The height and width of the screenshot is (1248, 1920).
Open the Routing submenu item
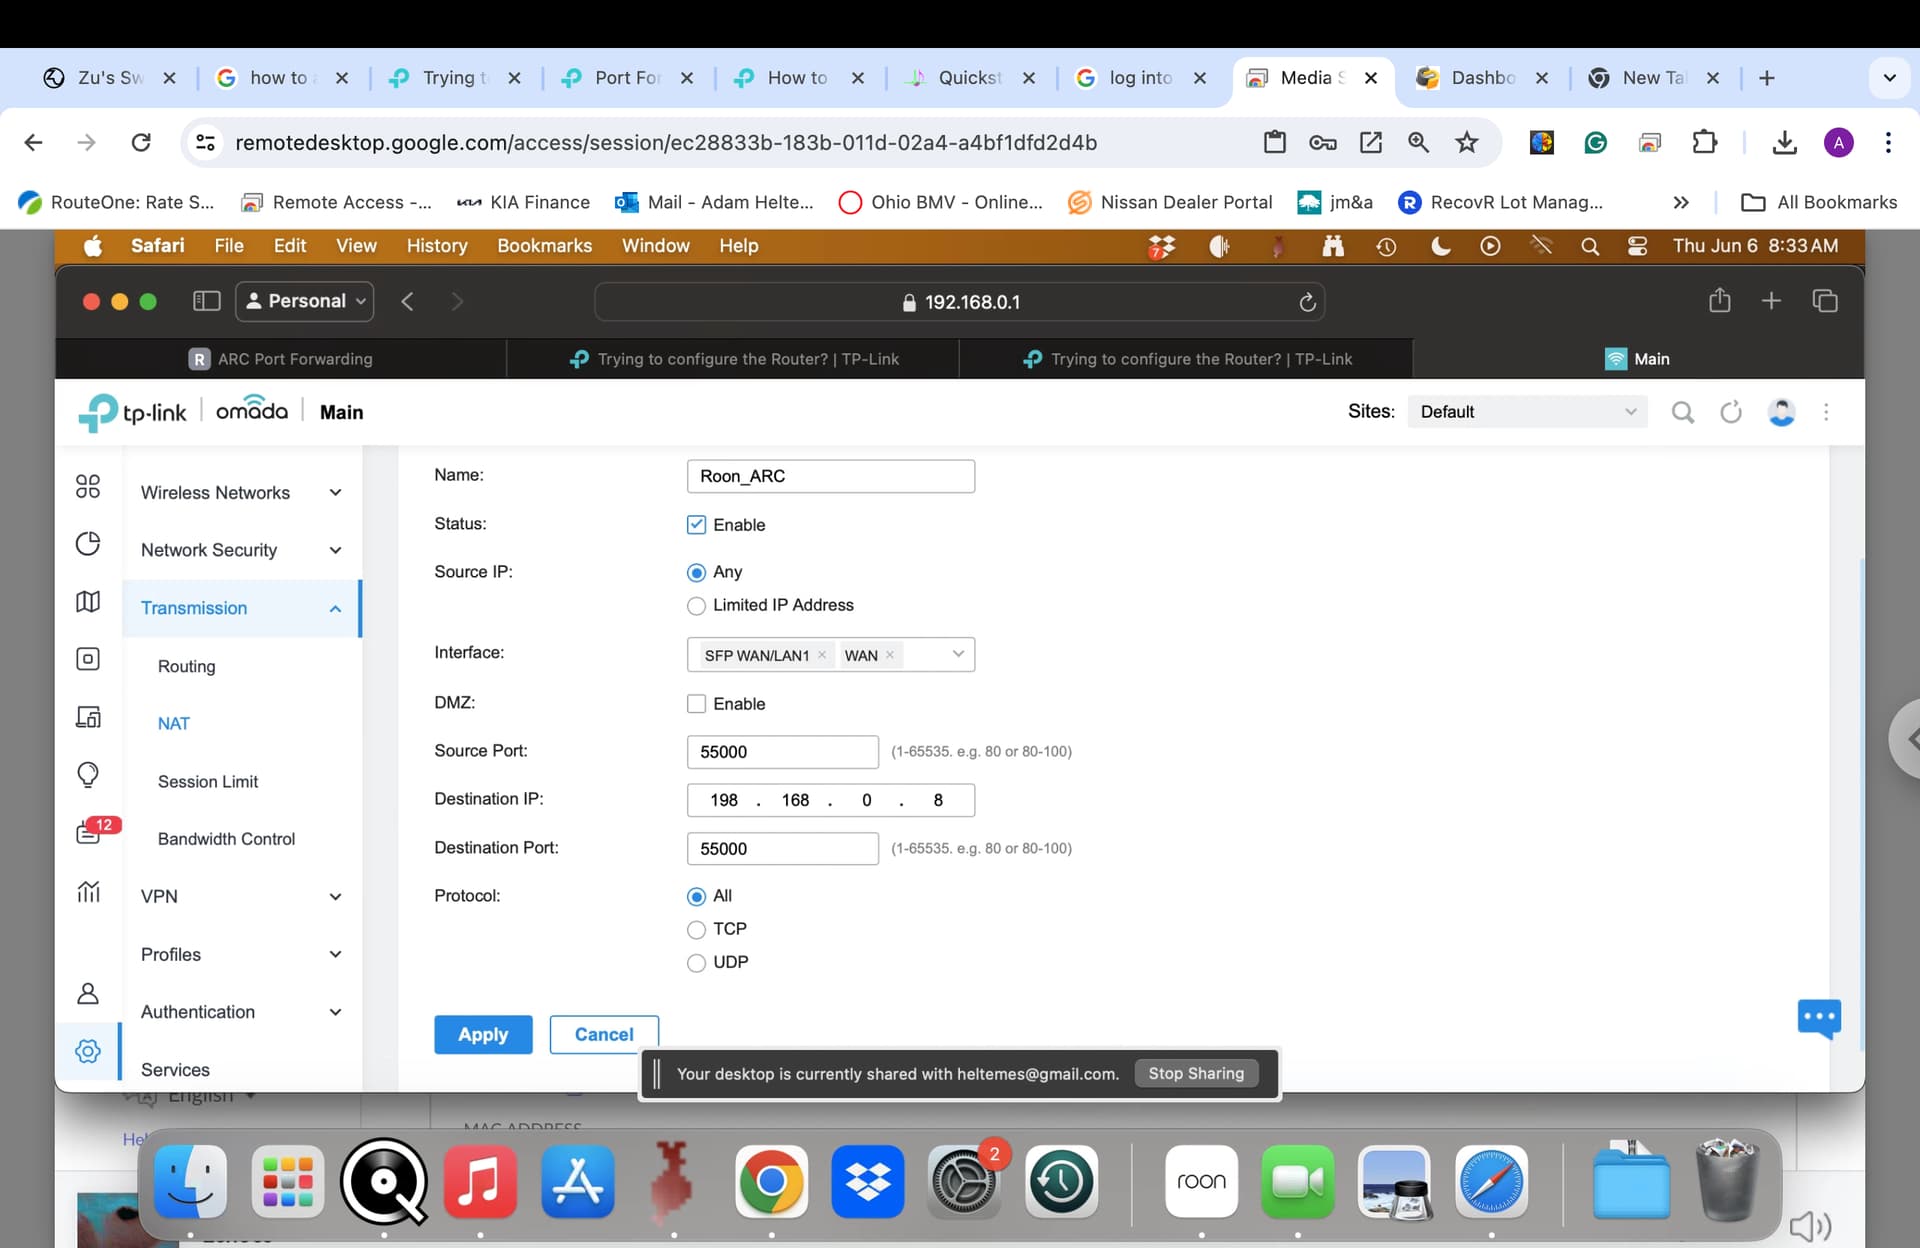point(187,666)
